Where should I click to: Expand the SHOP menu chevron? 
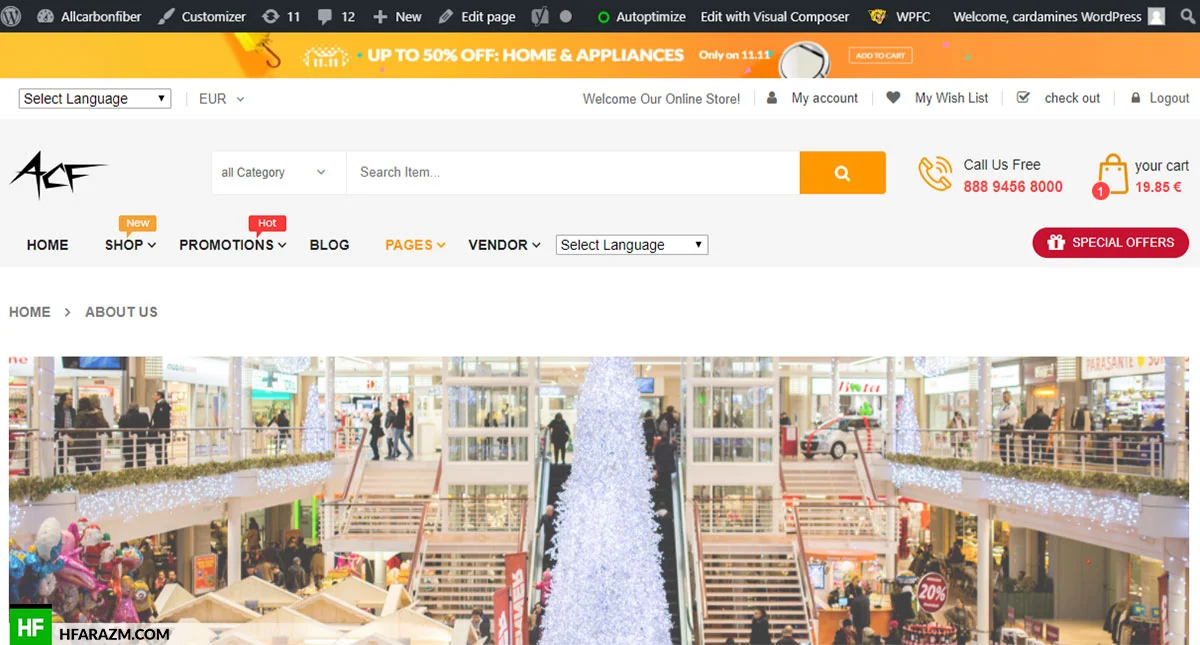[x=152, y=245]
